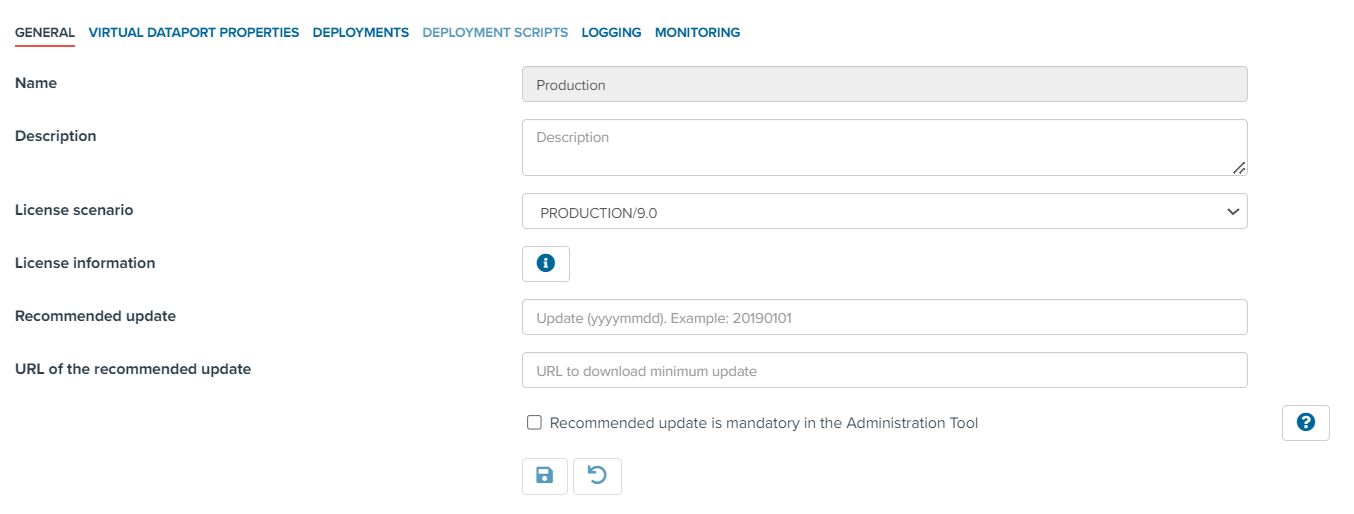Click the Name field containing Production
The width and height of the screenshot is (1354, 514).
point(885,85)
